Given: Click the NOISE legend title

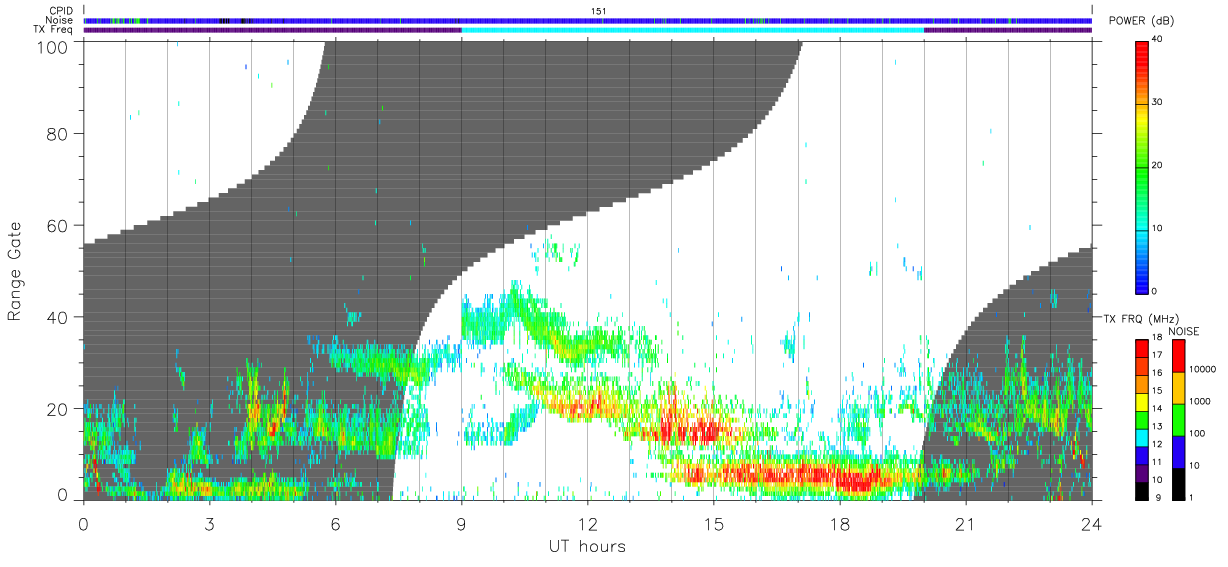Looking at the screenshot, I should coord(1185,330).
